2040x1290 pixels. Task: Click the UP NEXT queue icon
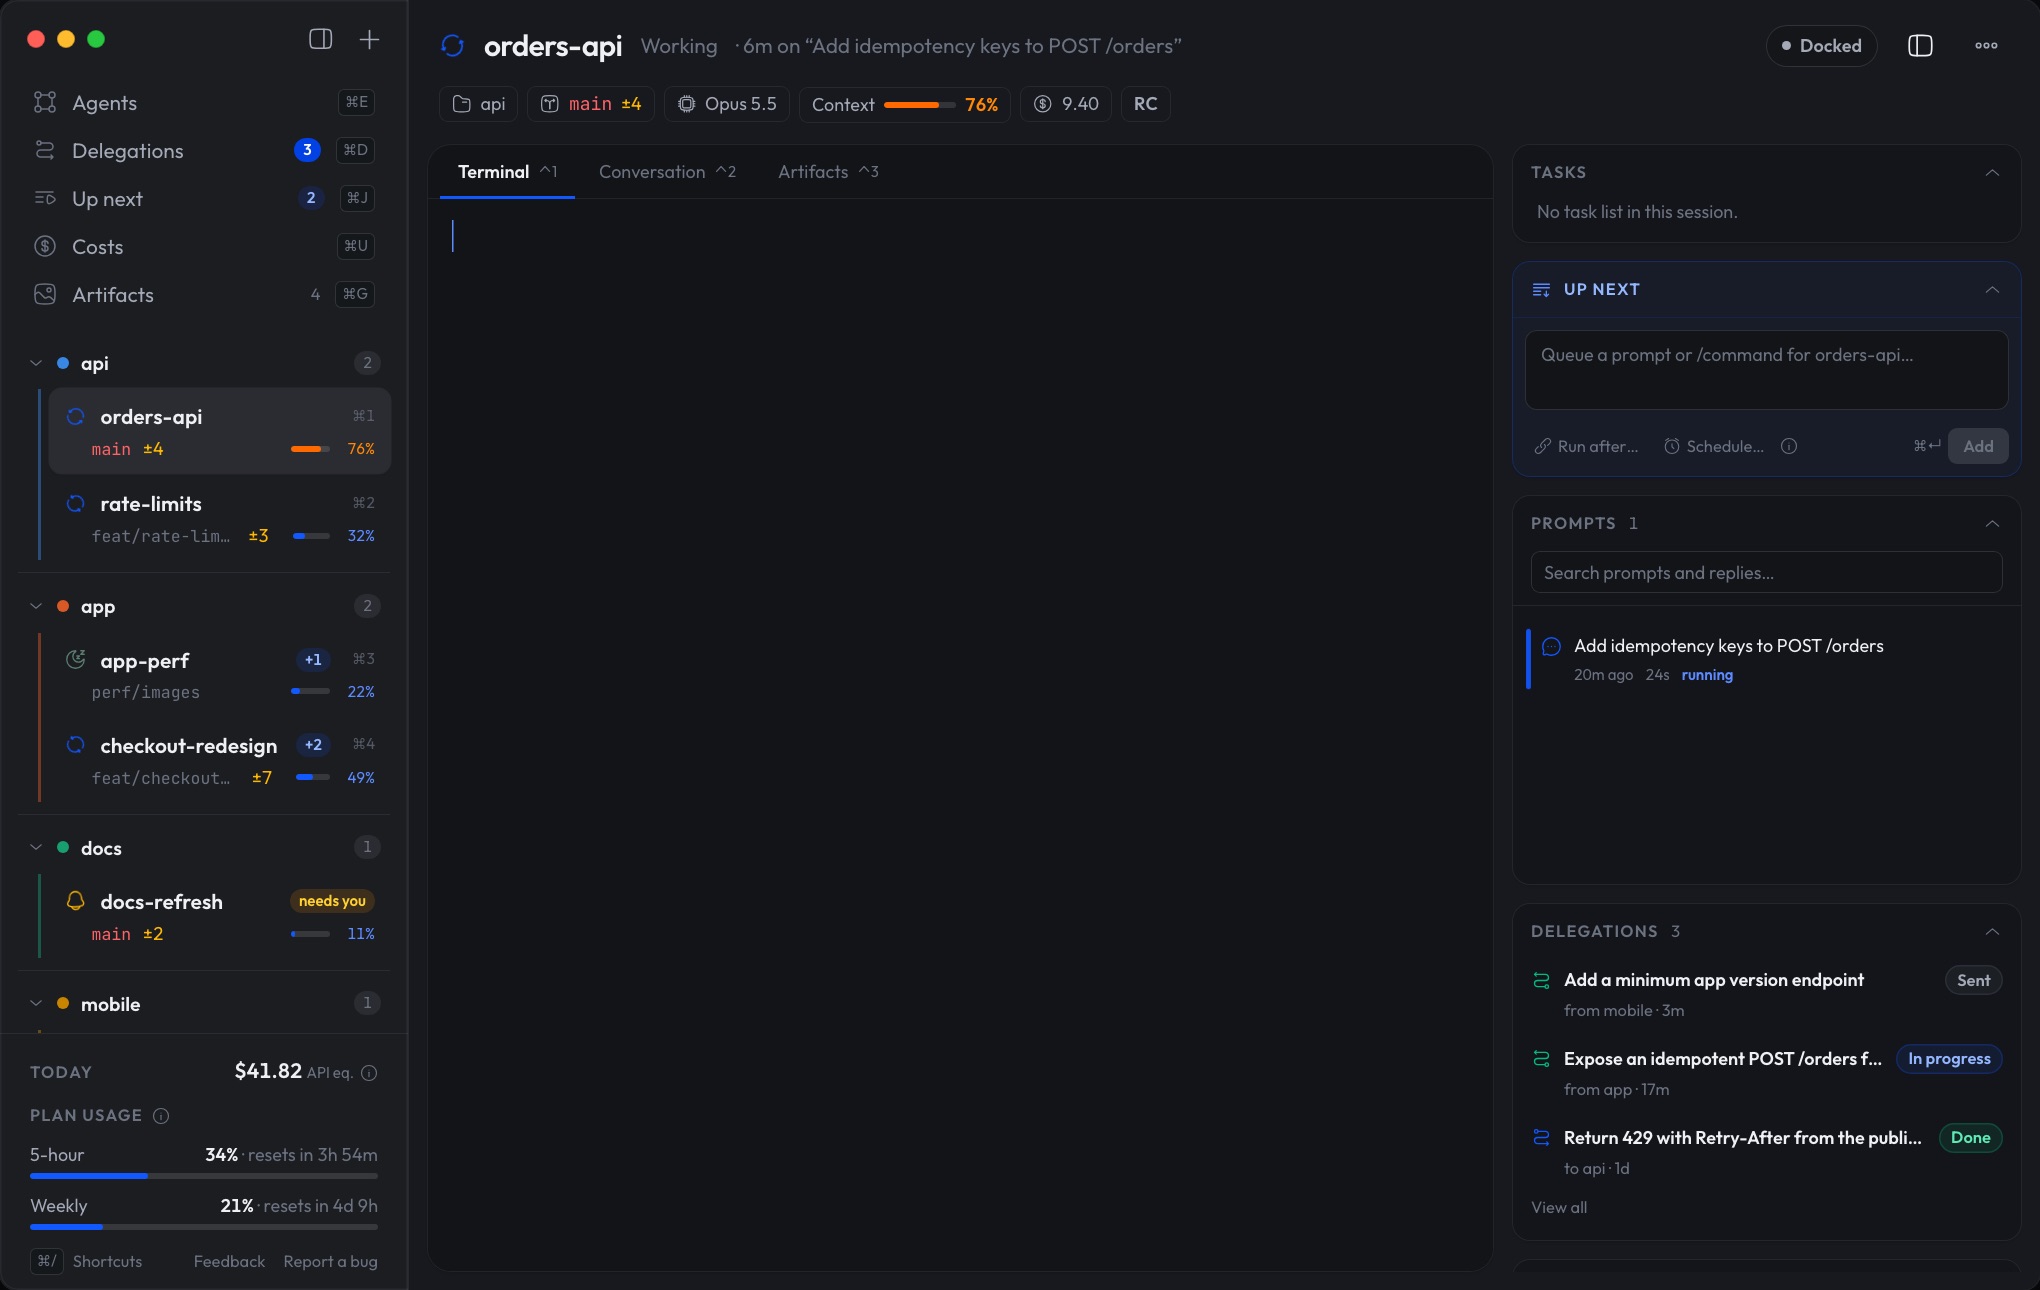click(1541, 289)
